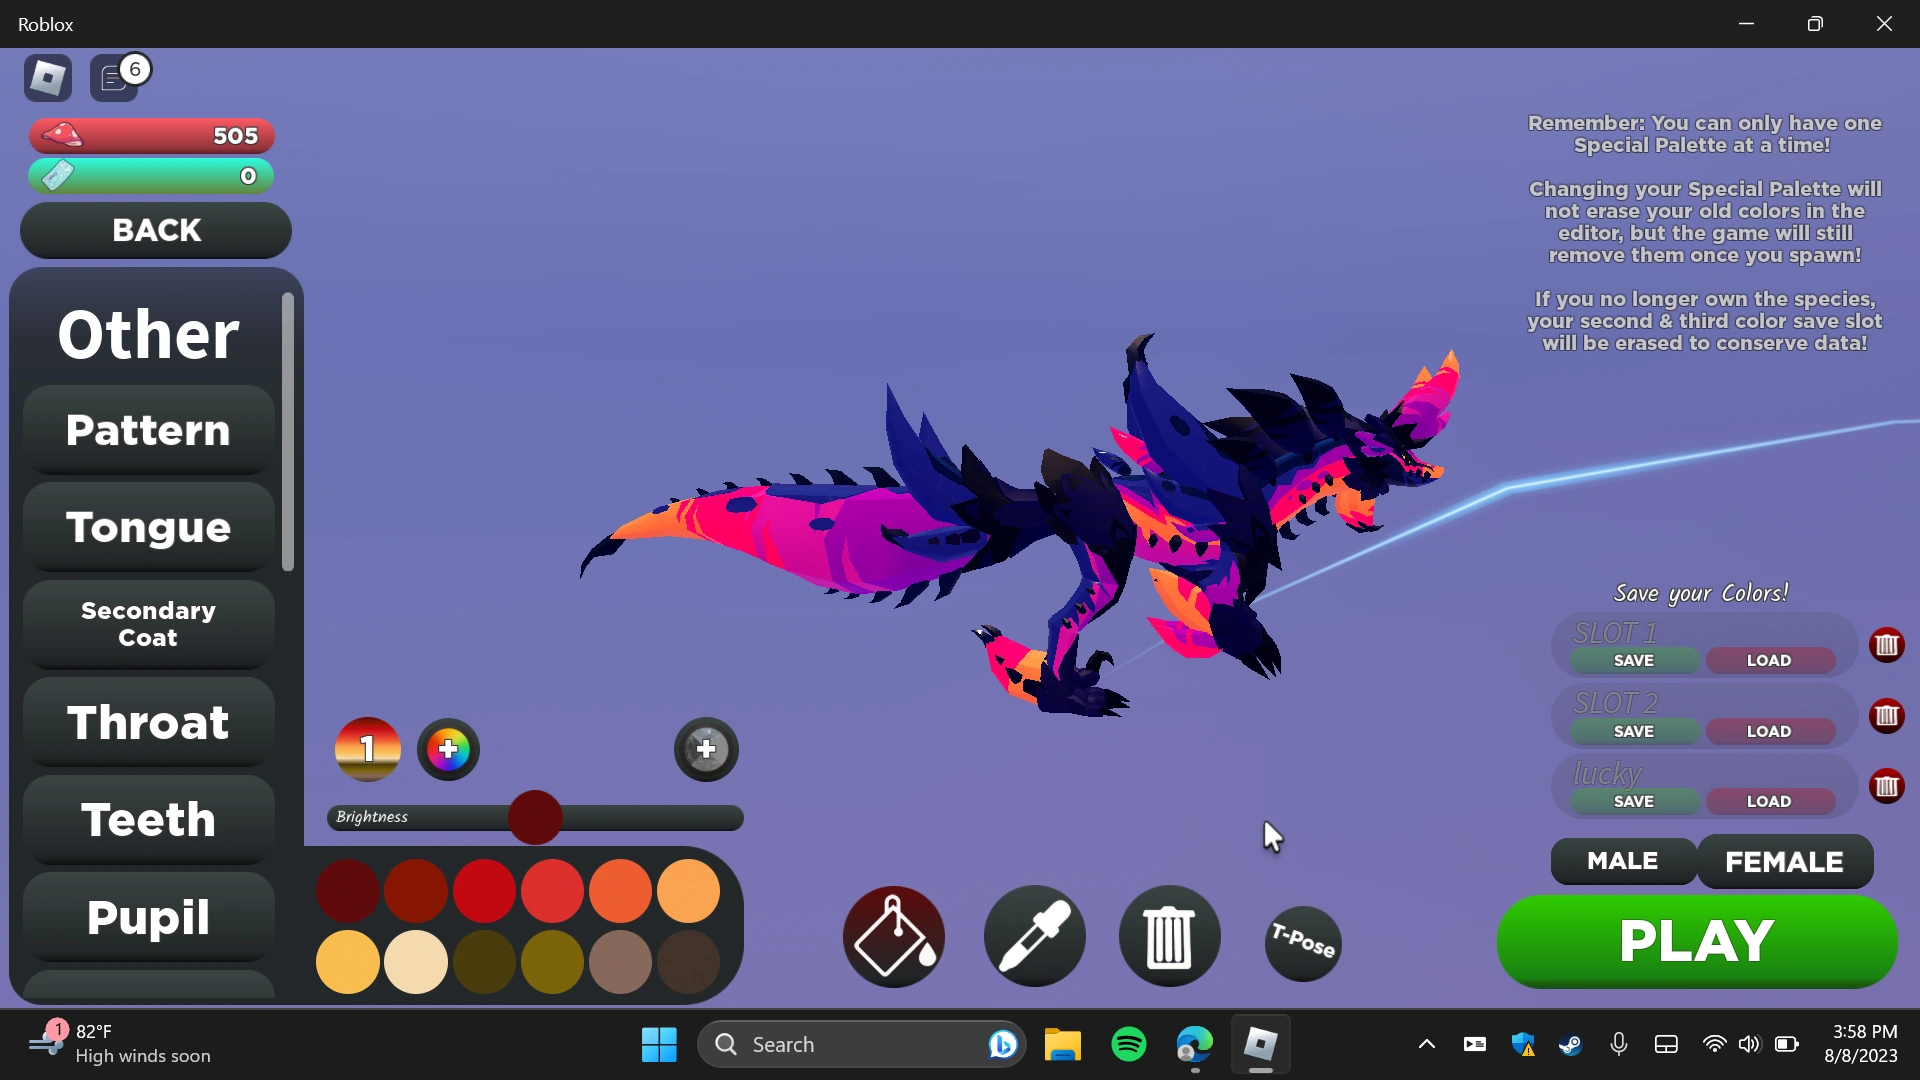The width and height of the screenshot is (1920, 1080).
Task: Load colors from the lucky slot
Action: pos(1770,801)
